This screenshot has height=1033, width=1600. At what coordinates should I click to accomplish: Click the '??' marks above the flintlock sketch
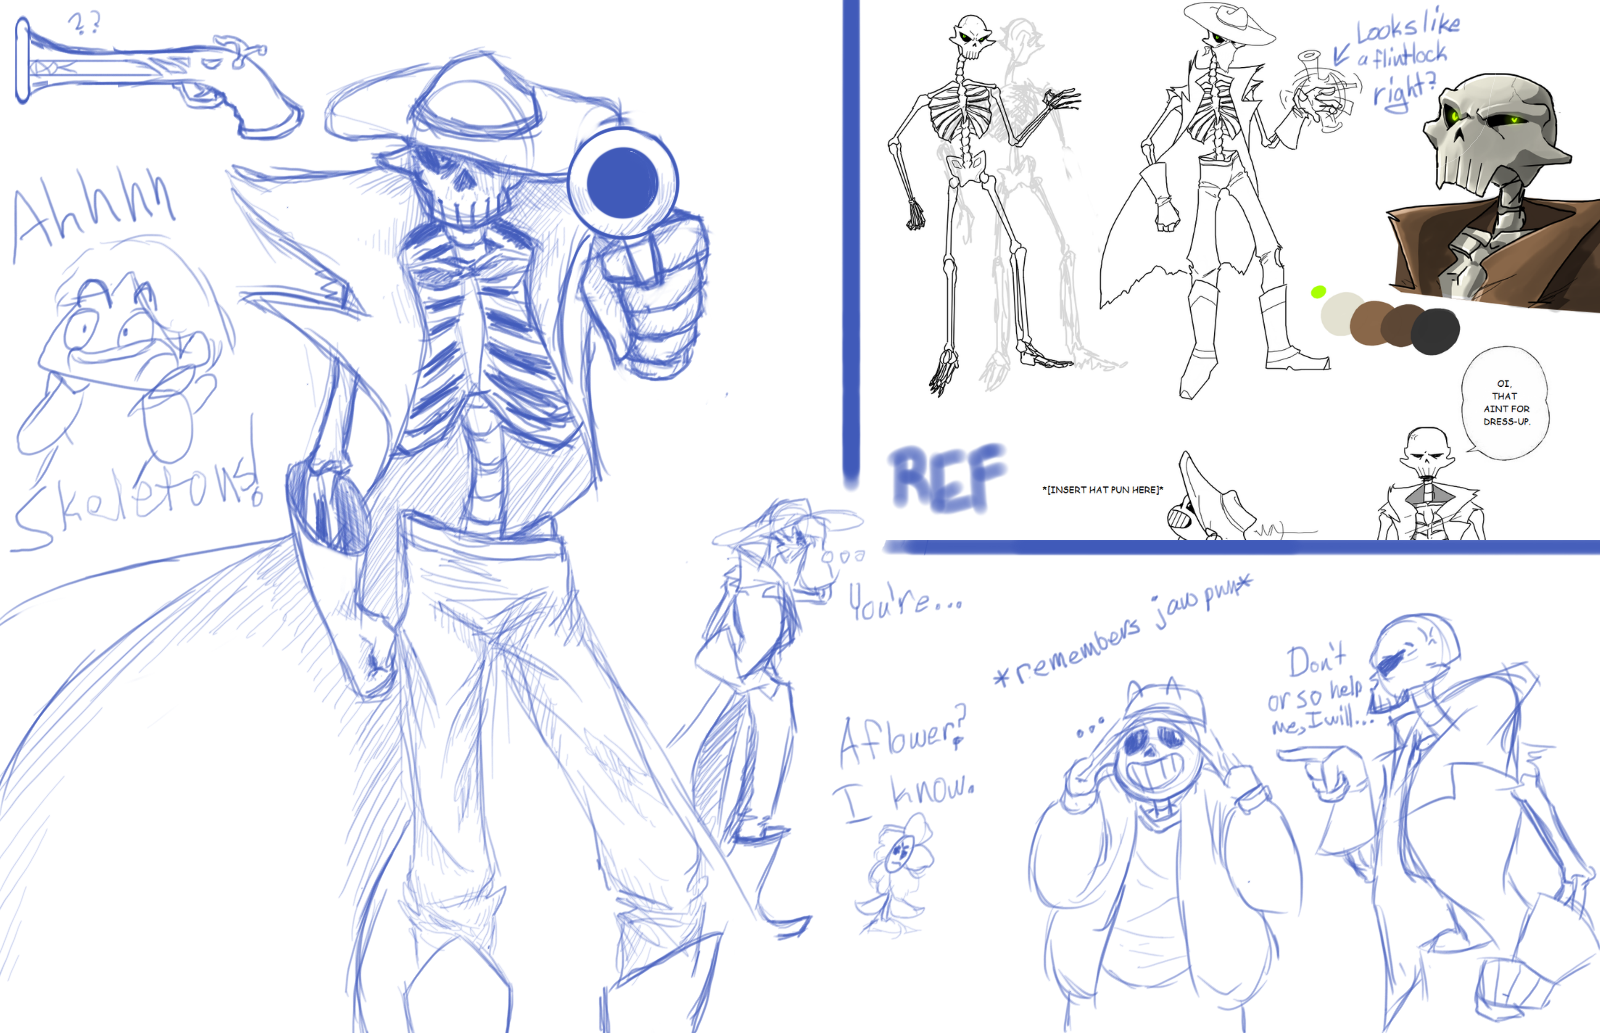click(85, 23)
